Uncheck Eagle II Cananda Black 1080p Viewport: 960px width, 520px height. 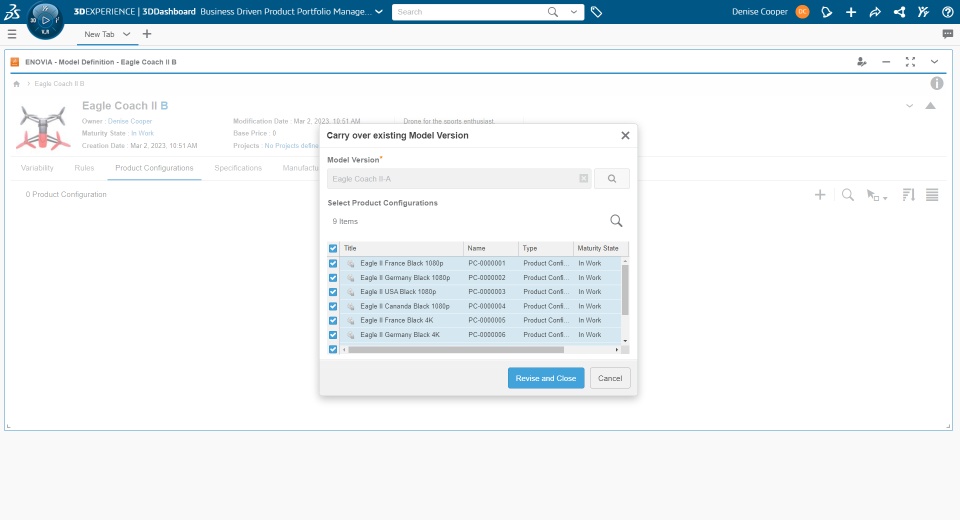333,306
